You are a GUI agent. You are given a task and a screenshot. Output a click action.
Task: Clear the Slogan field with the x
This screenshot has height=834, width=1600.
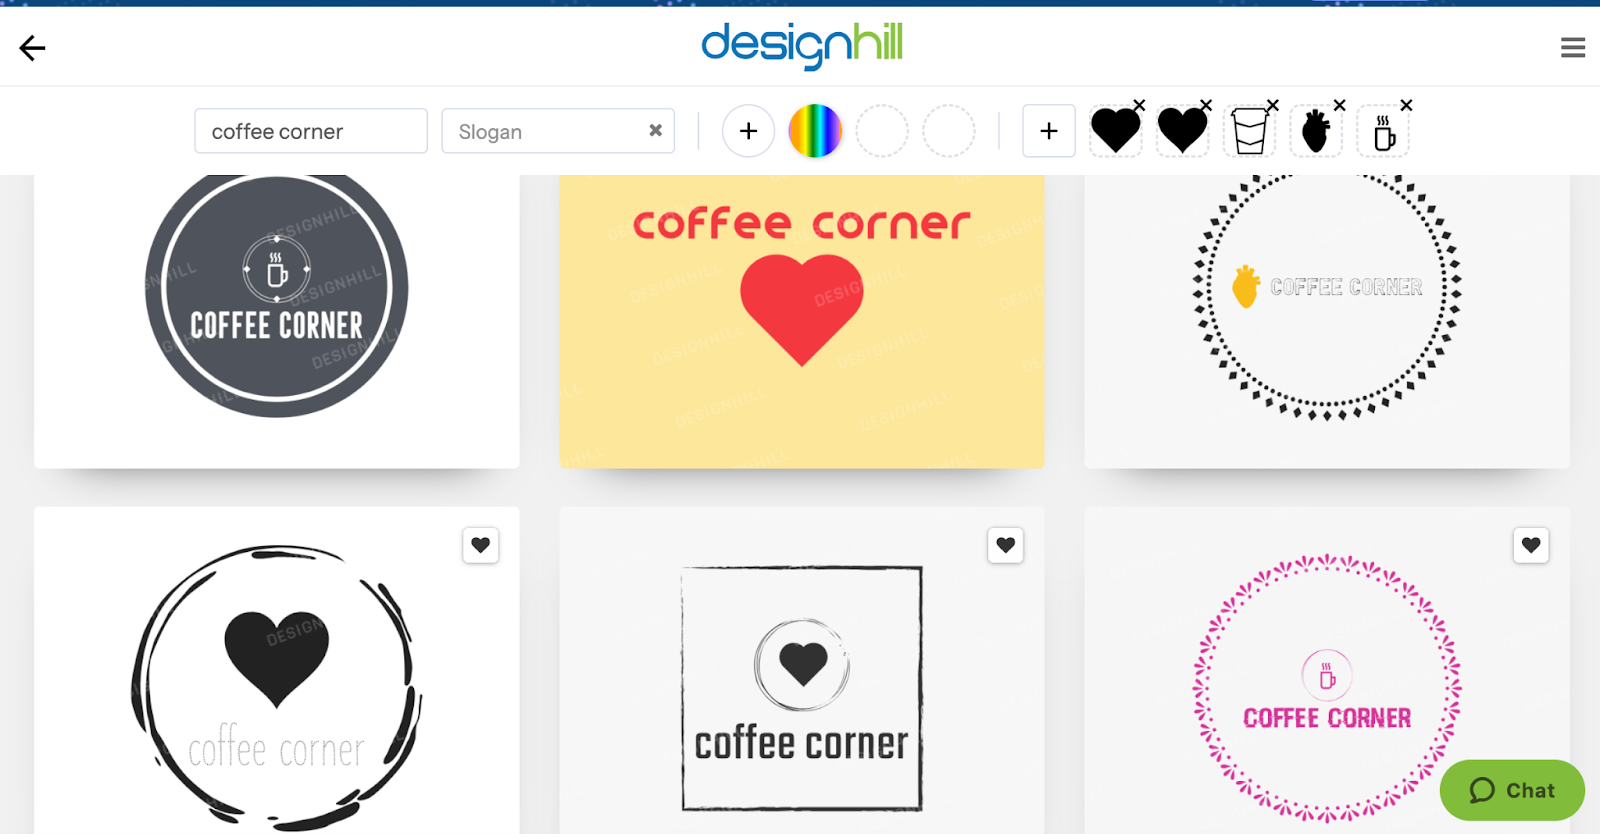point(656,130)
